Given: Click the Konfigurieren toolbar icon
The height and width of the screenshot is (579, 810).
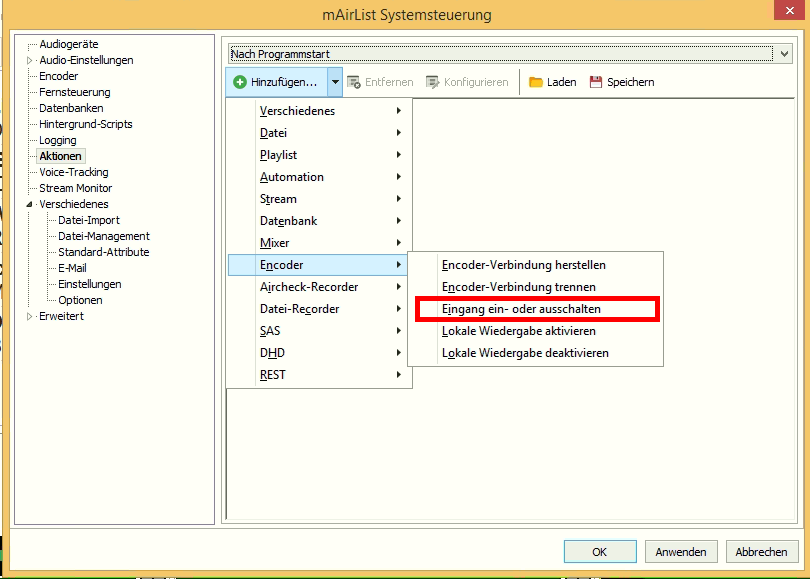Looking at the screenshot, I should [x=432, y=82].
